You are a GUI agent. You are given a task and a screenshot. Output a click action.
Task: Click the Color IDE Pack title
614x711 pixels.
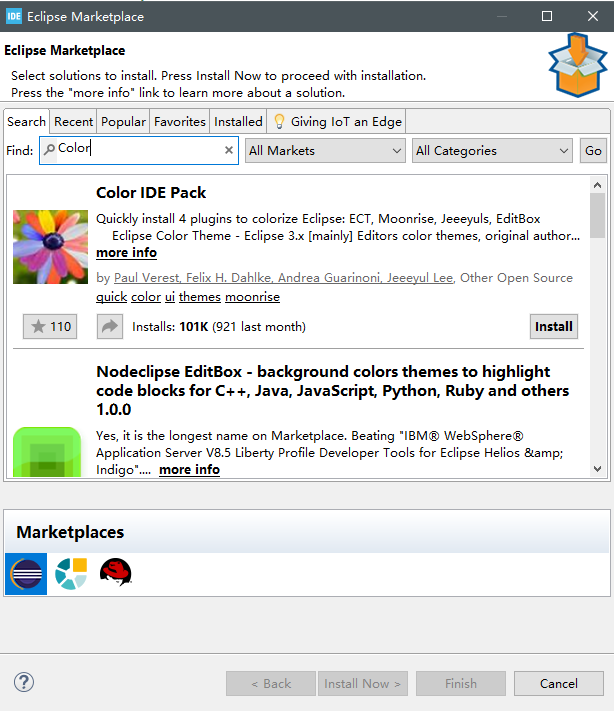[151, 193]
